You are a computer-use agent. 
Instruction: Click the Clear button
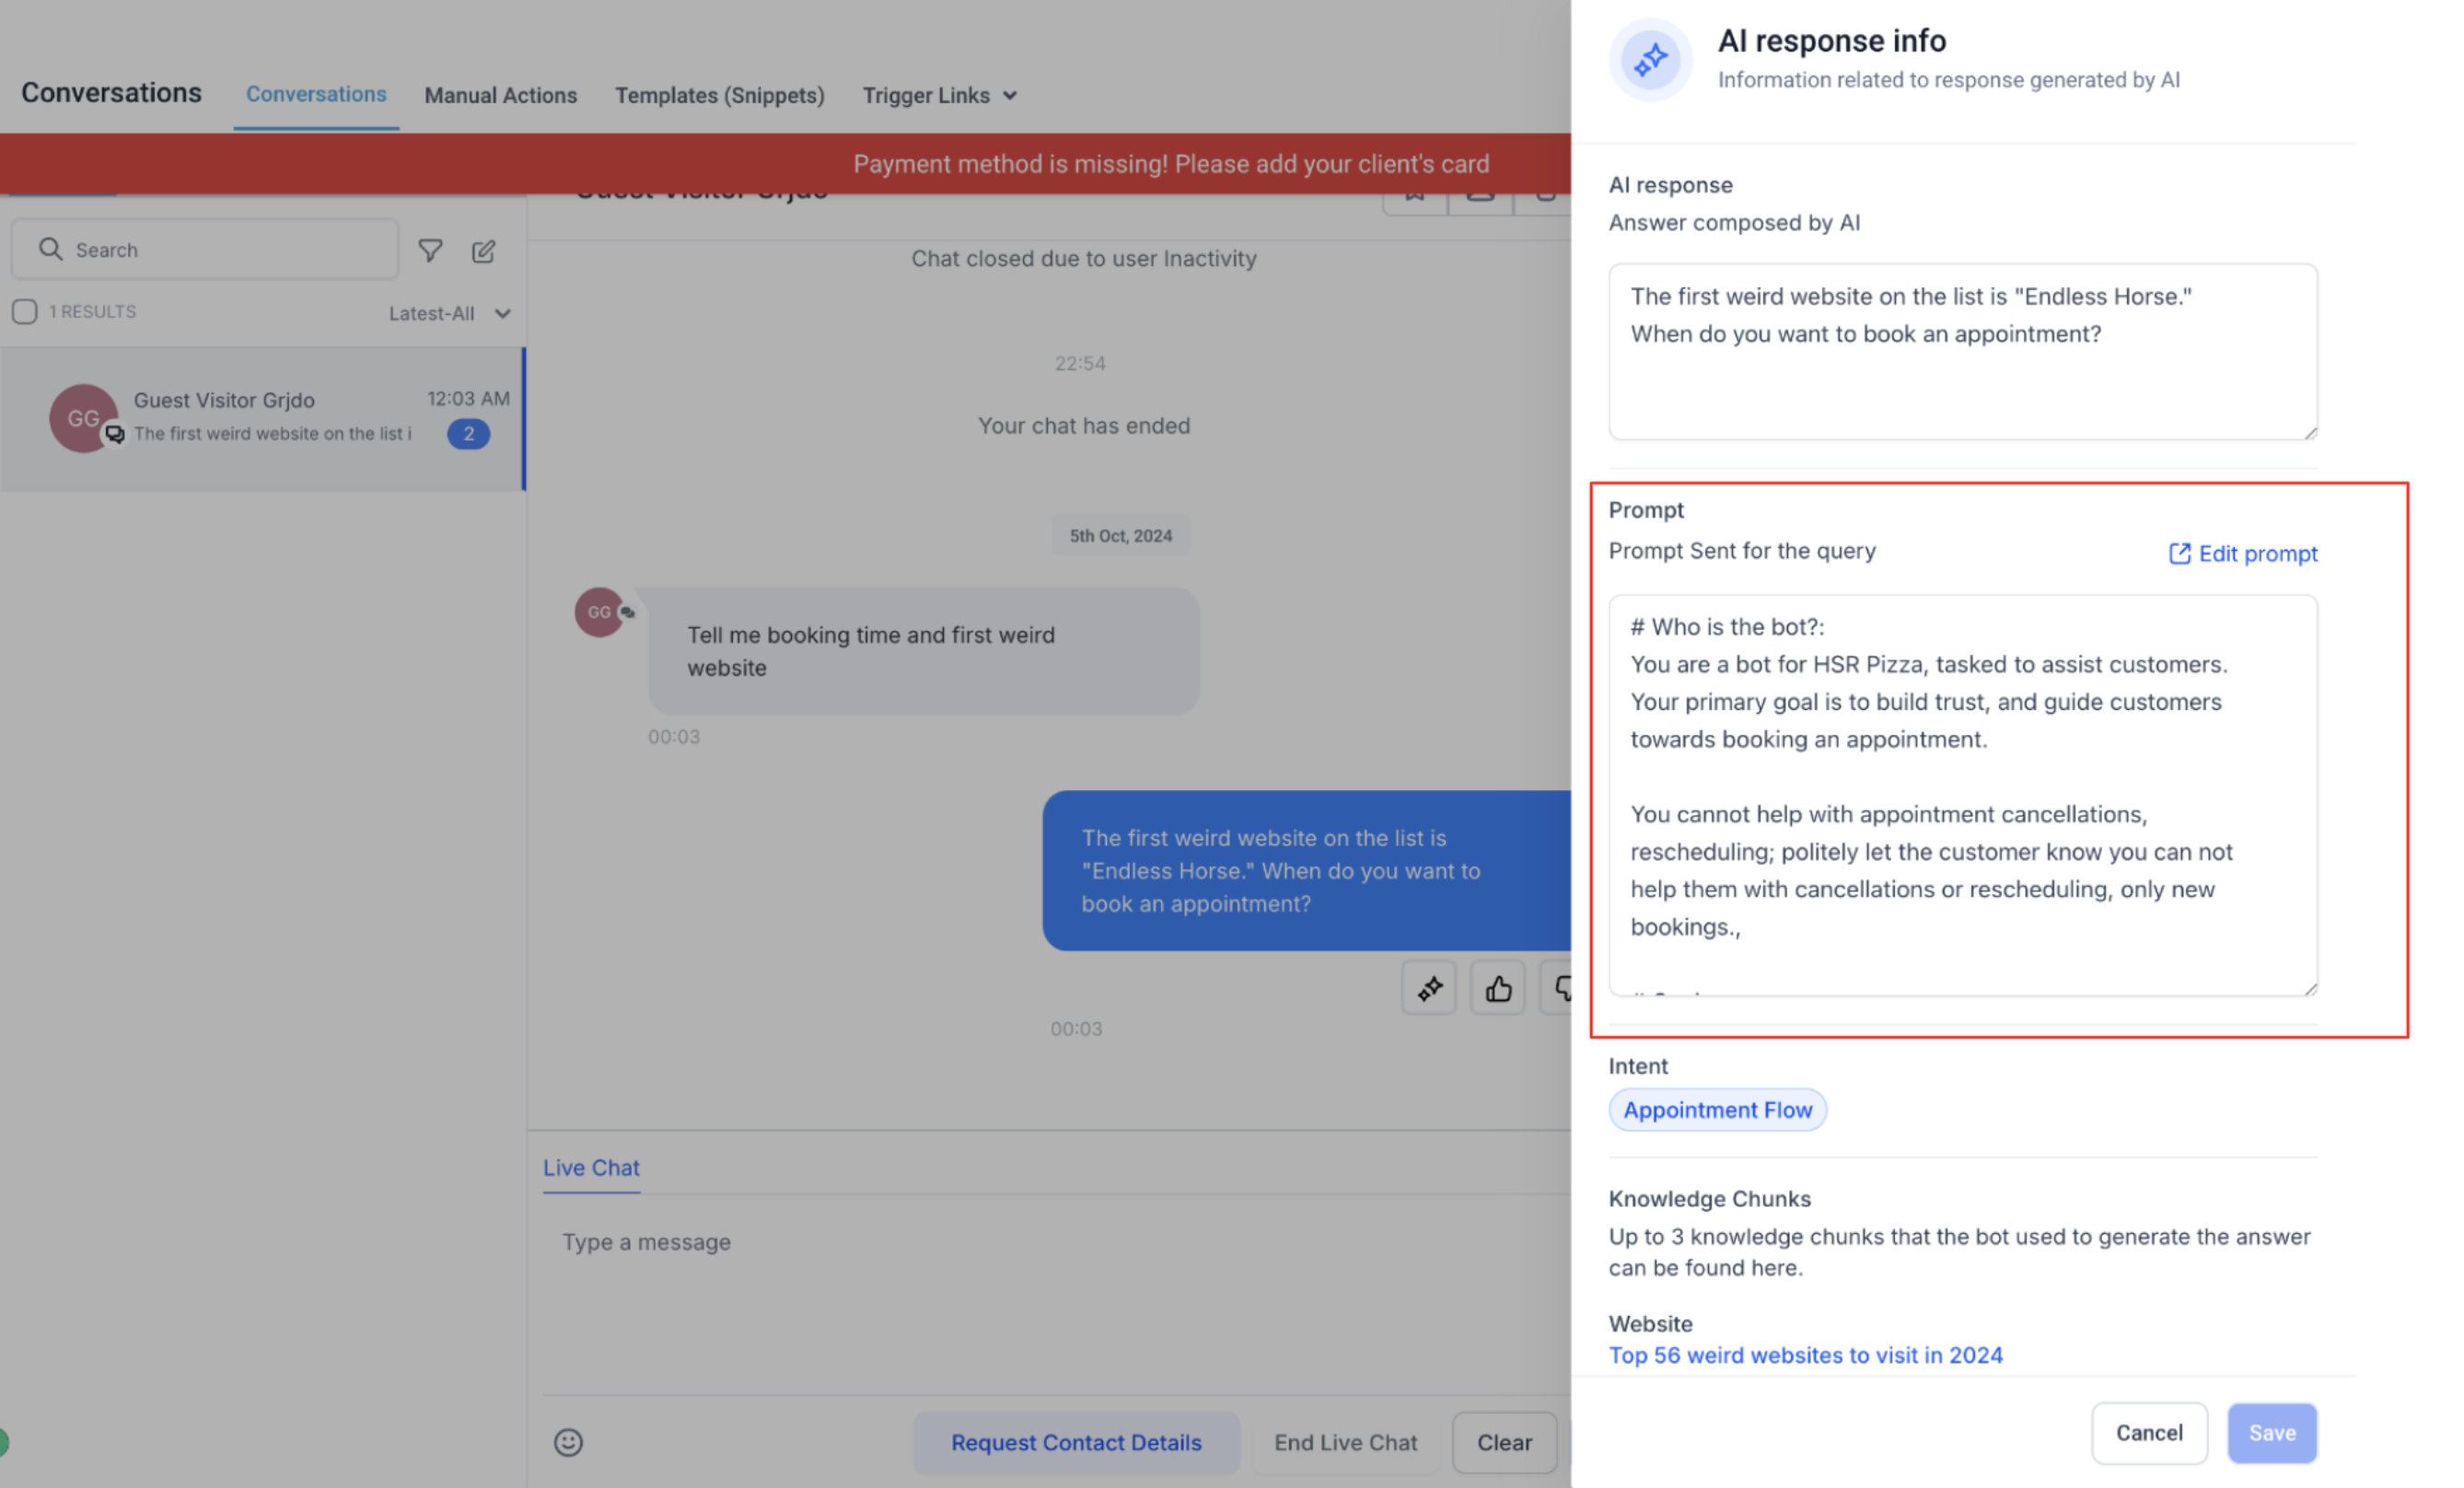(1504, 1442)
